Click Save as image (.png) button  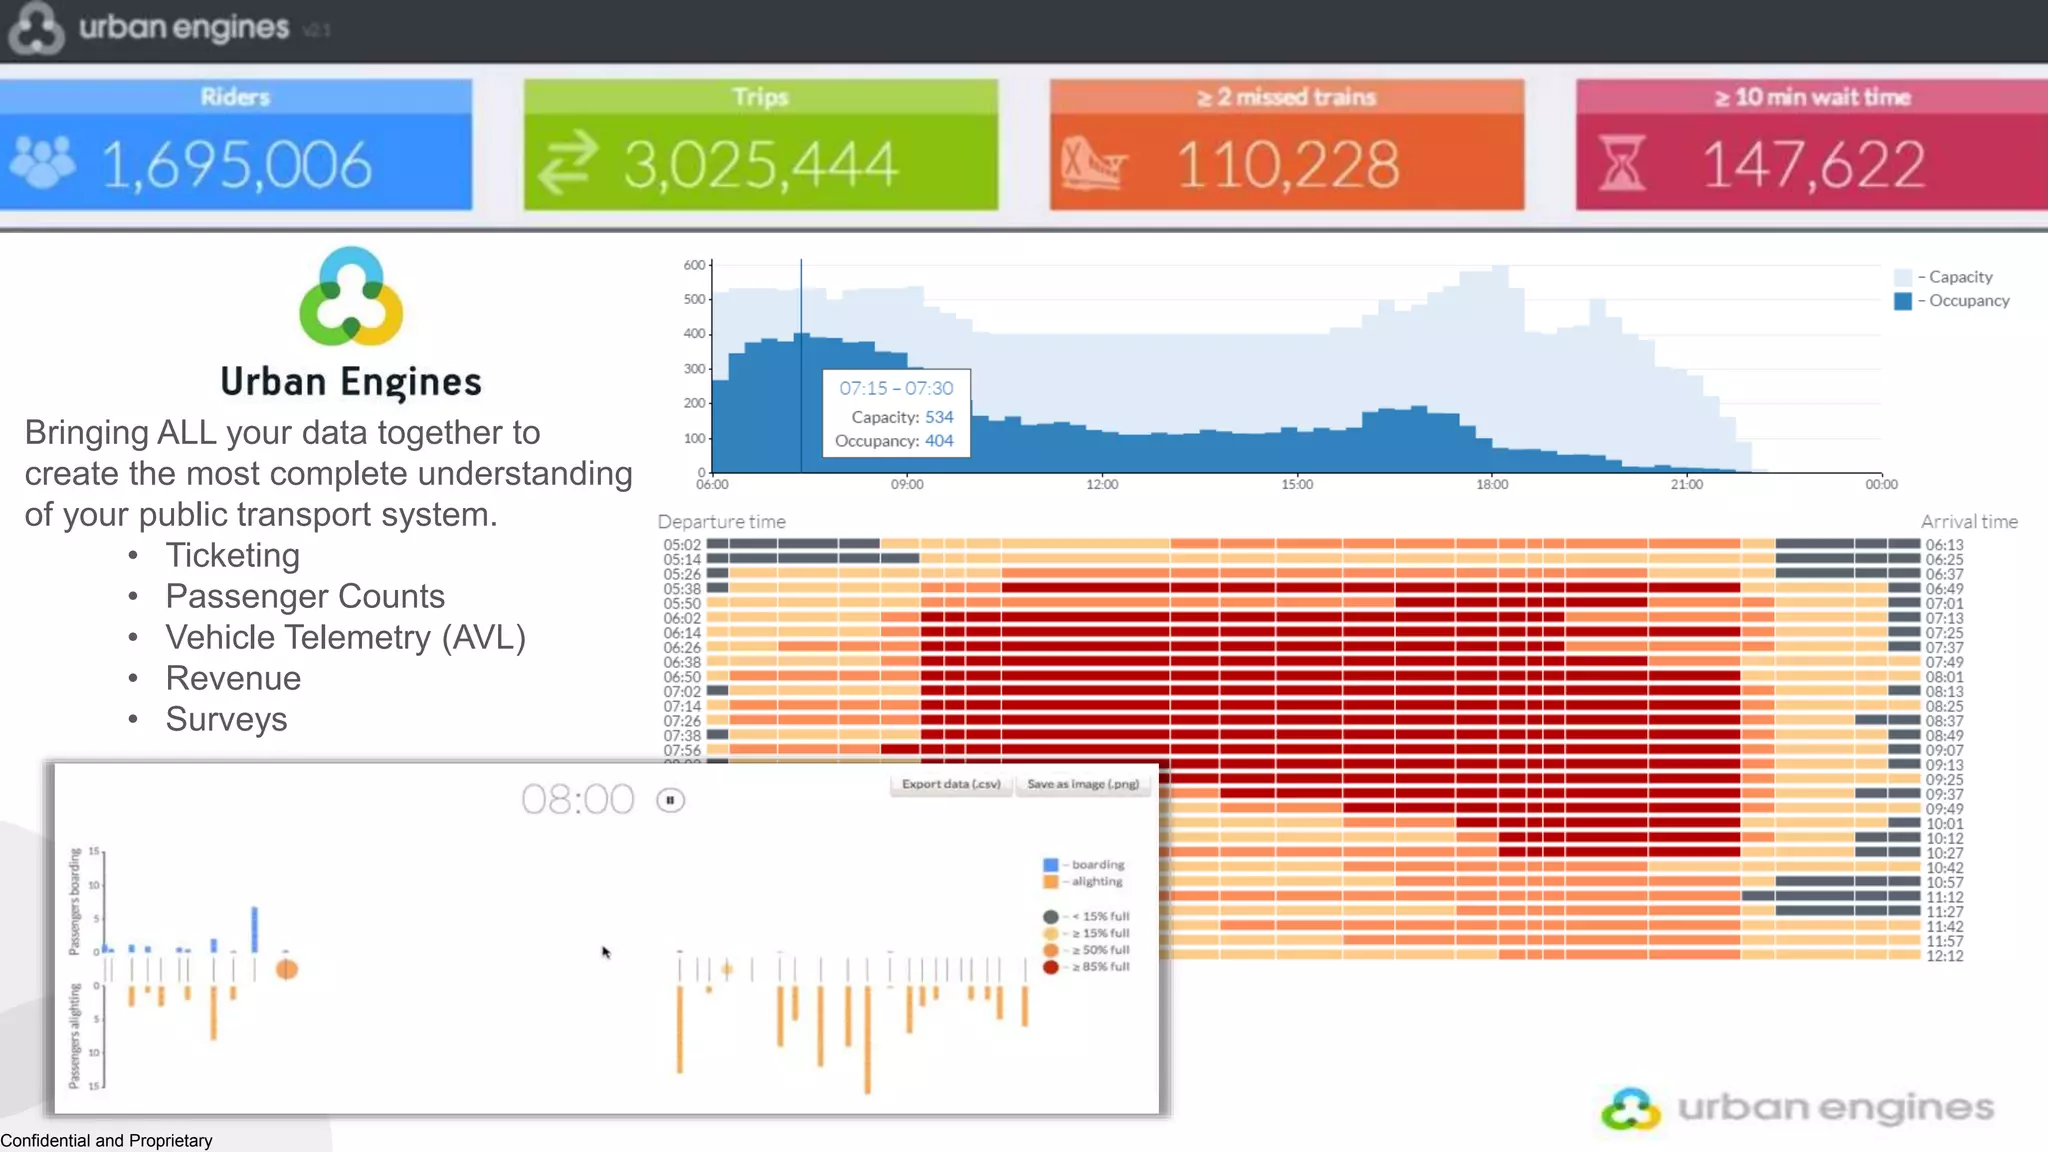click(x=1083, y=784)
